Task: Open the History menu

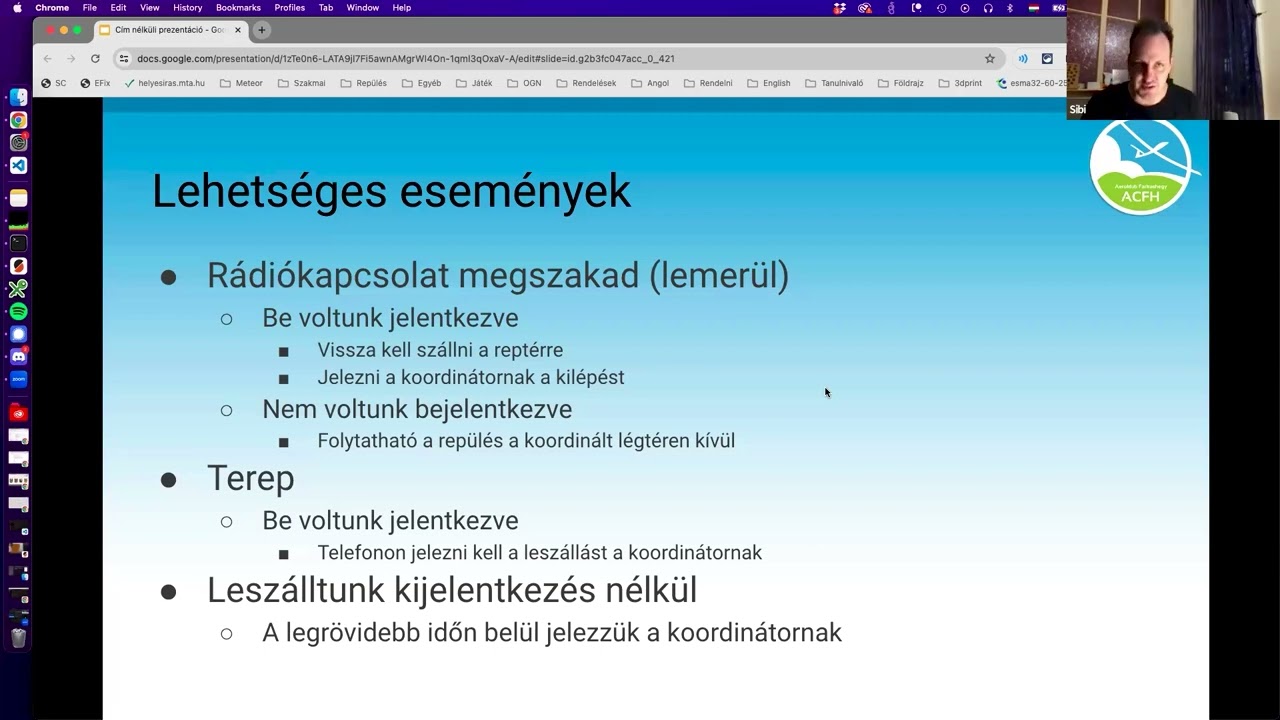Action: pyautogui.click(x=187, y=8)
